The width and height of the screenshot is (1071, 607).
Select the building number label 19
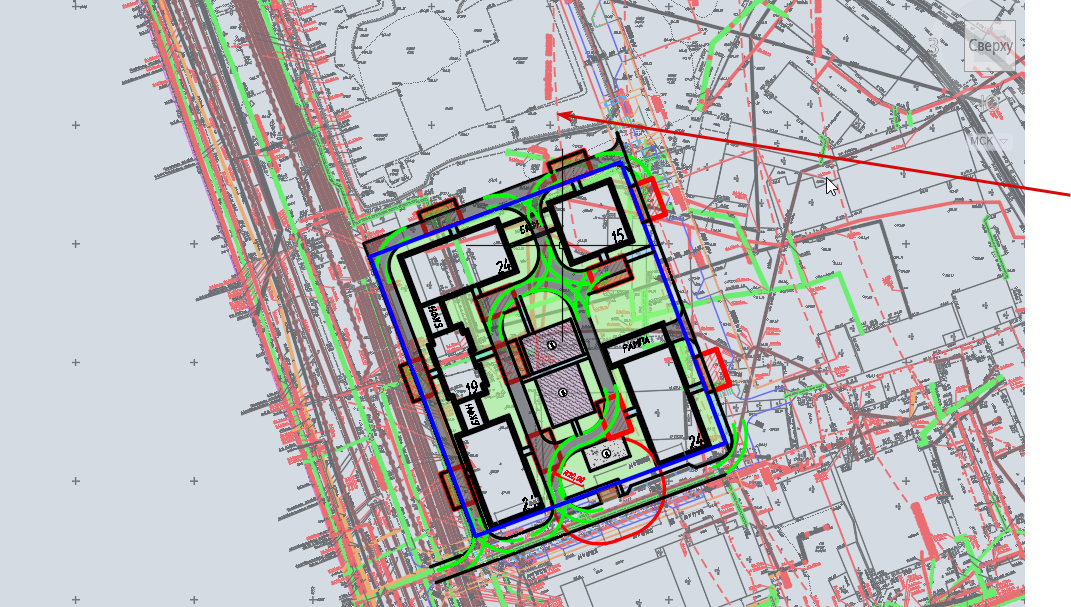(471, 389)
